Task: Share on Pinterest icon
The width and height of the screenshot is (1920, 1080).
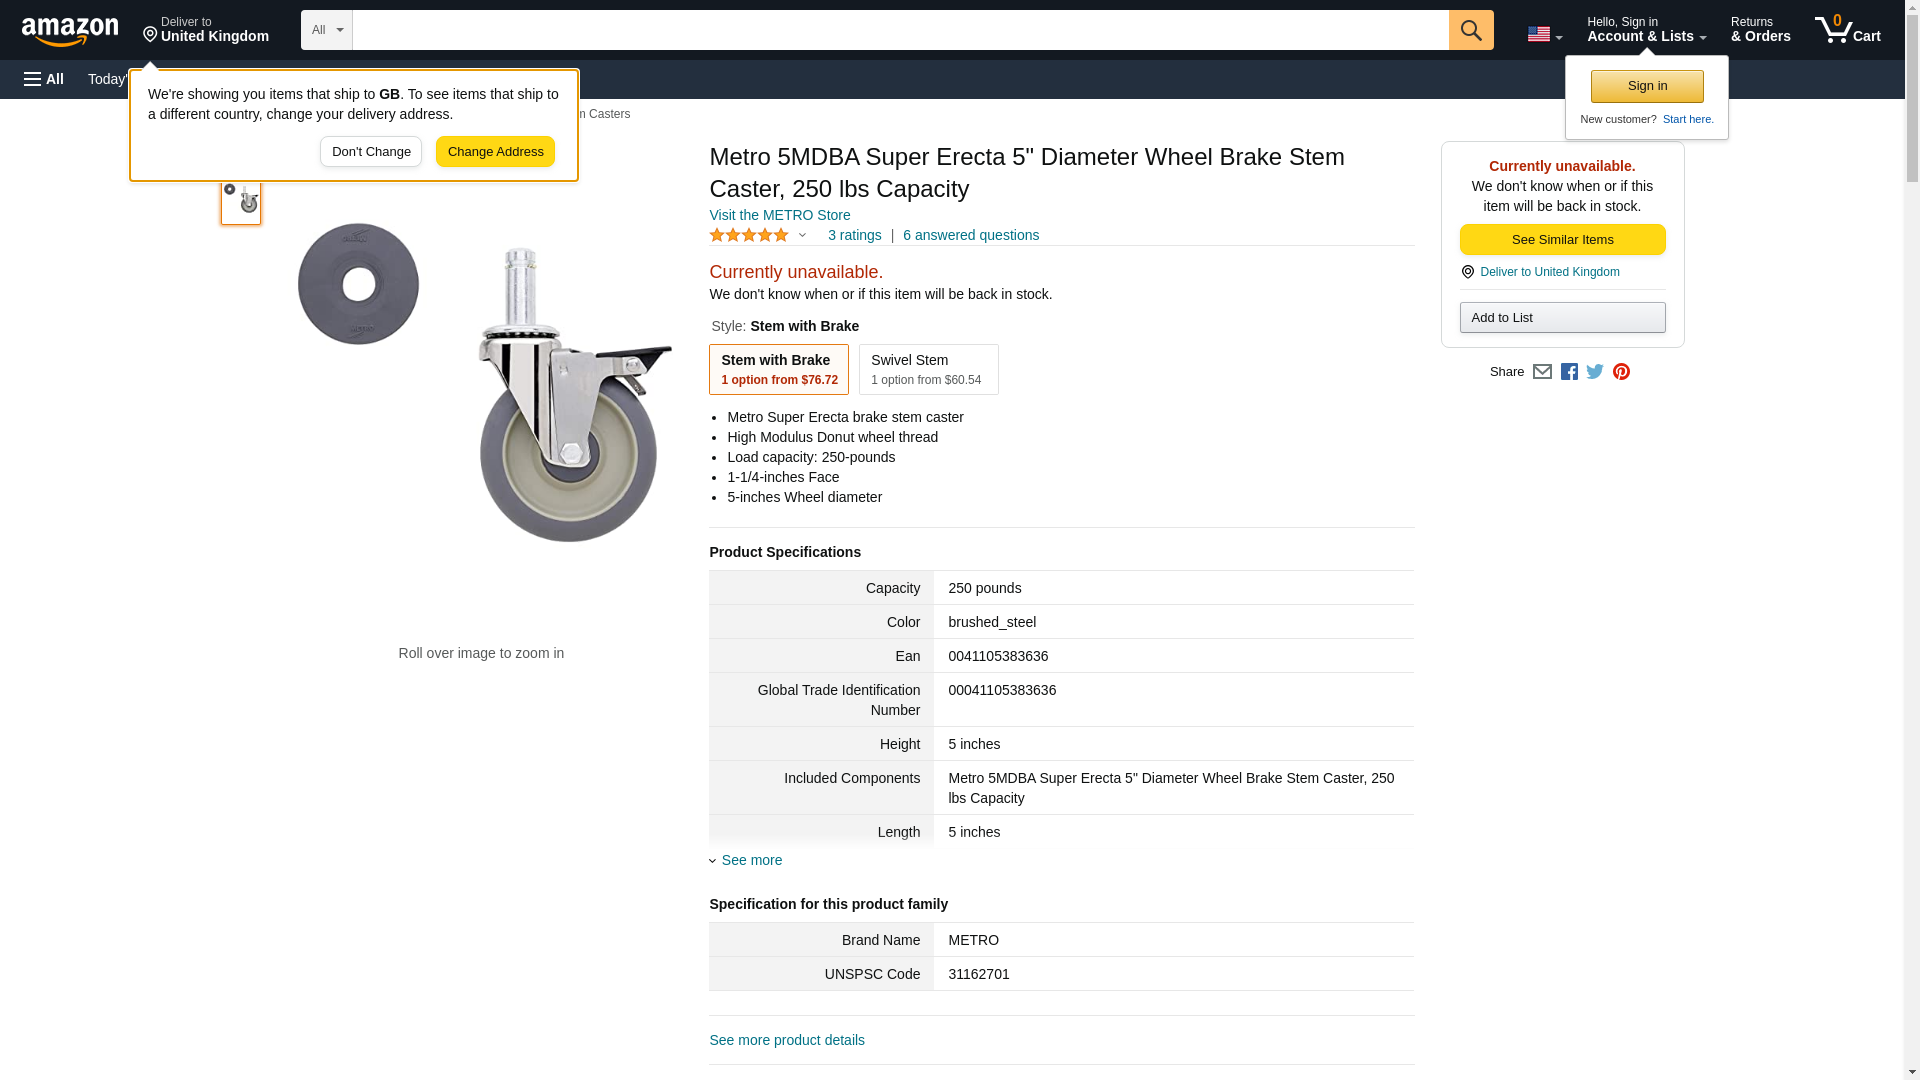Action: click(x=1621, y=372)
